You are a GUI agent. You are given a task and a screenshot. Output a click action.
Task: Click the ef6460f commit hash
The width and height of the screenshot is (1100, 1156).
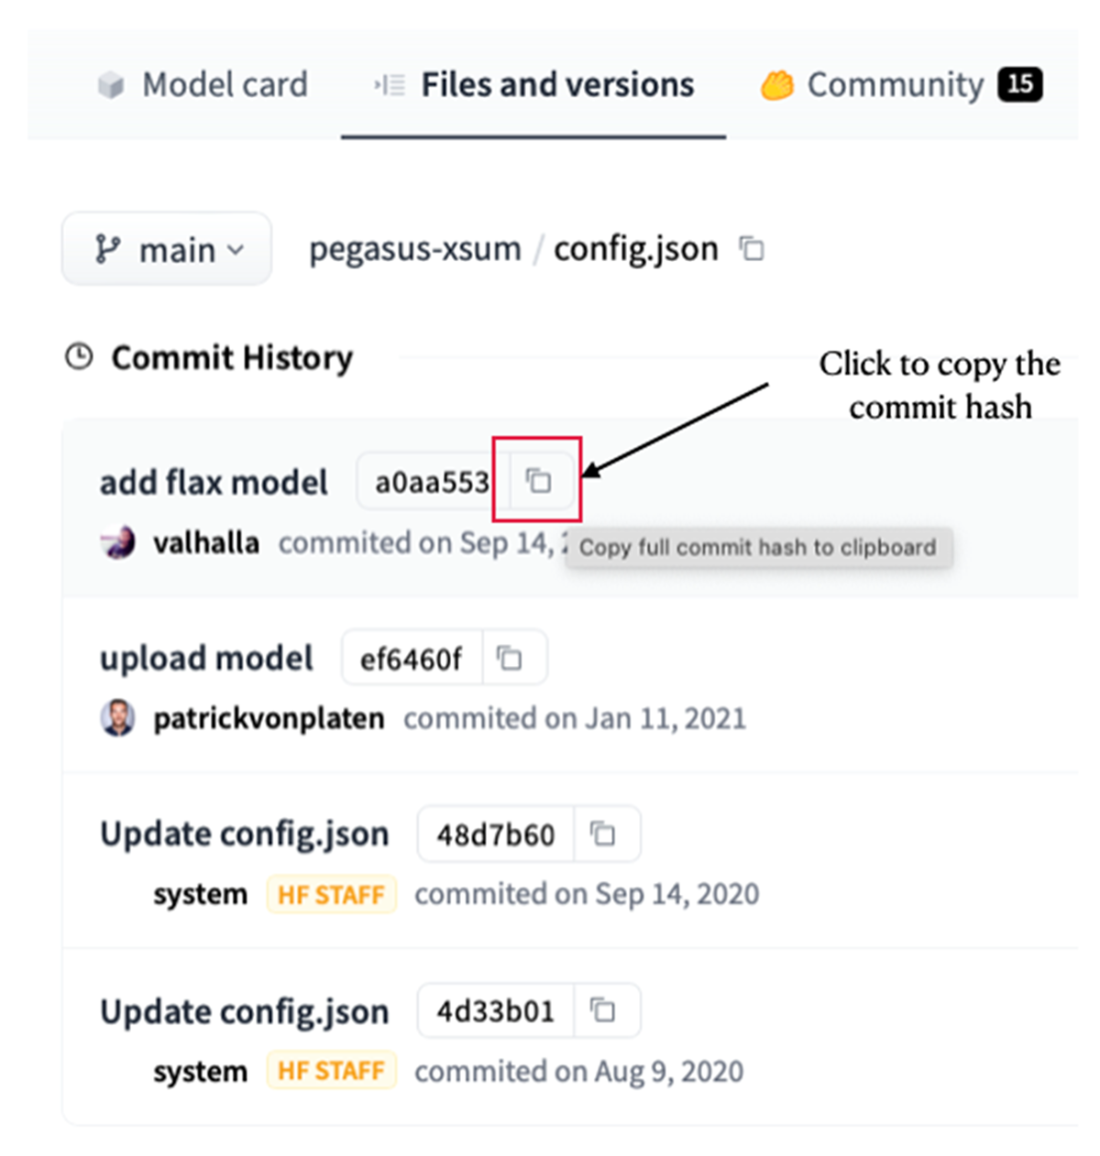(x=411, y=659)
